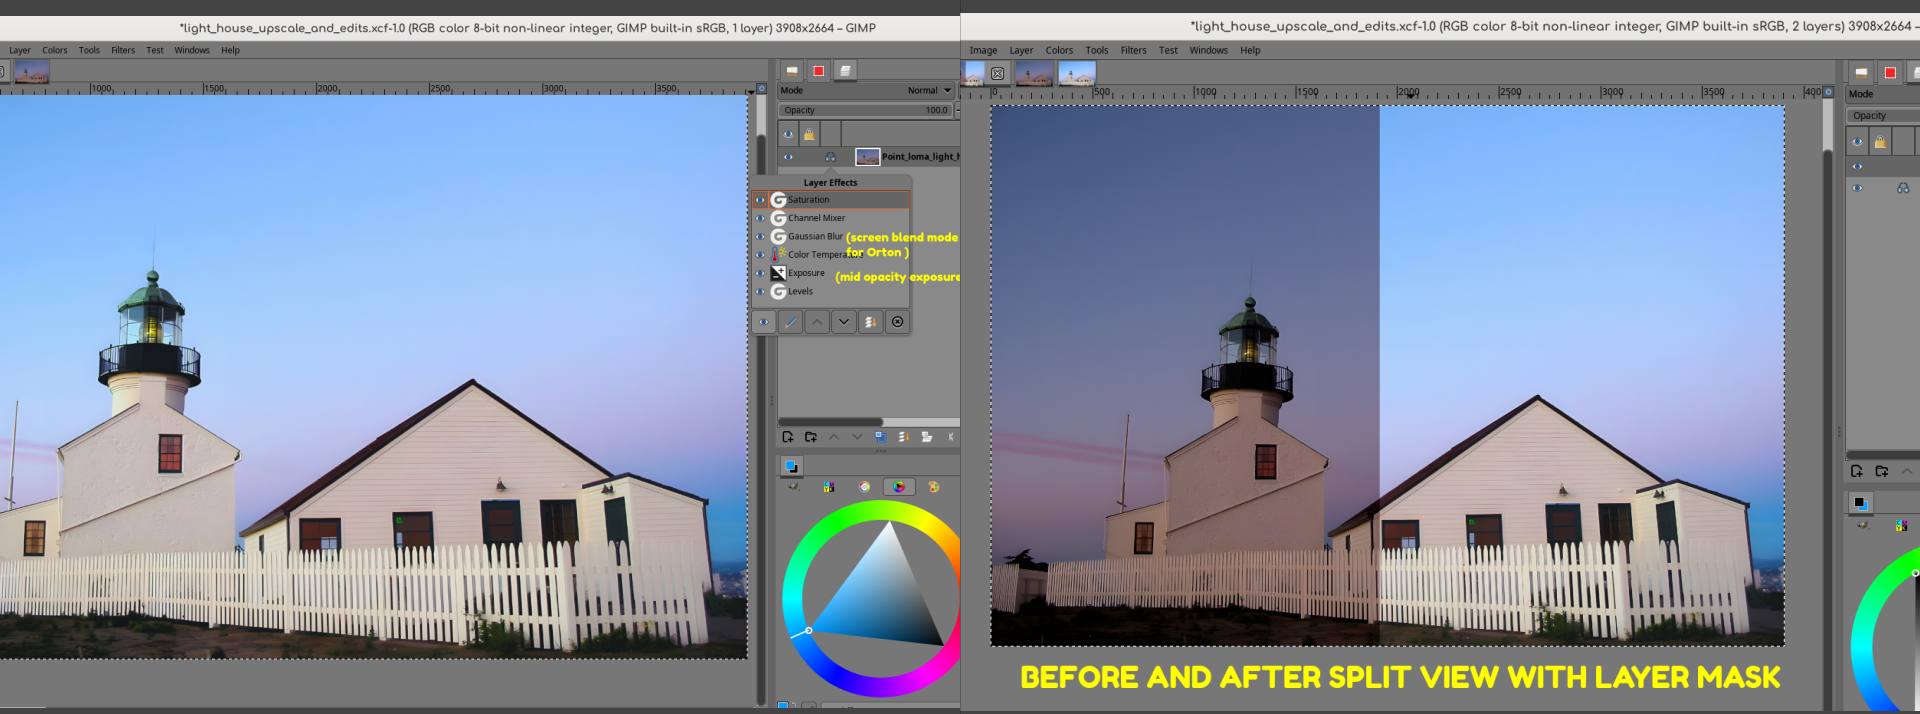Select GIMP Wilber color selector
The width and height of the screenshot is (1920, 714).
tap(794, 488)
